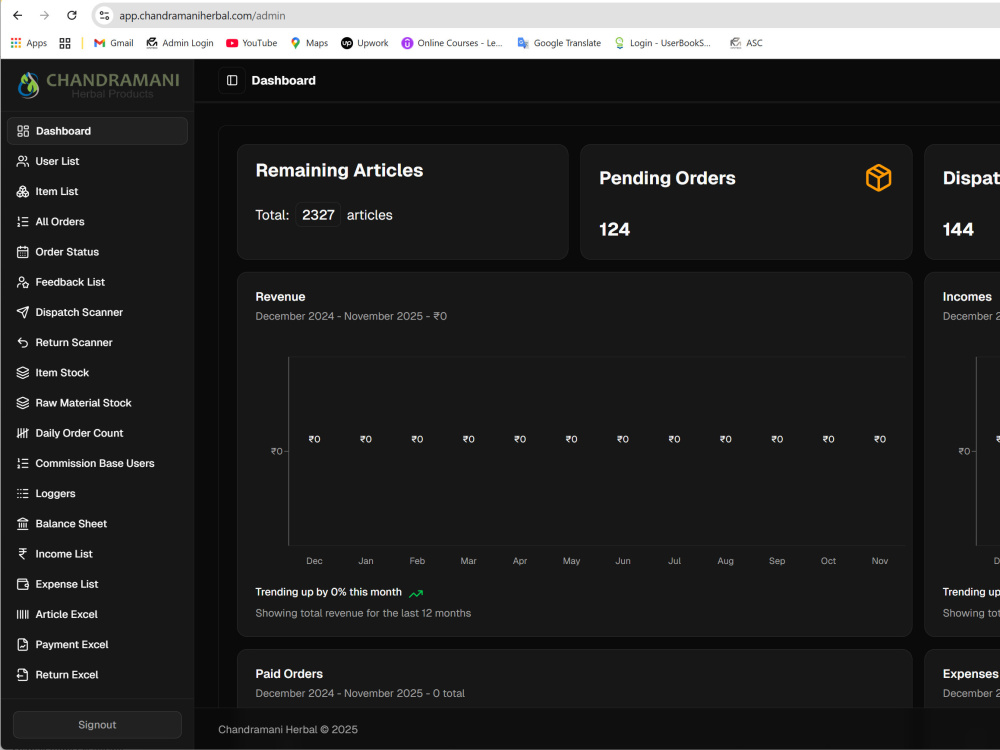1000x750 pixels.
Task: Click the Incomes chart heading
Action: (967, 297)
